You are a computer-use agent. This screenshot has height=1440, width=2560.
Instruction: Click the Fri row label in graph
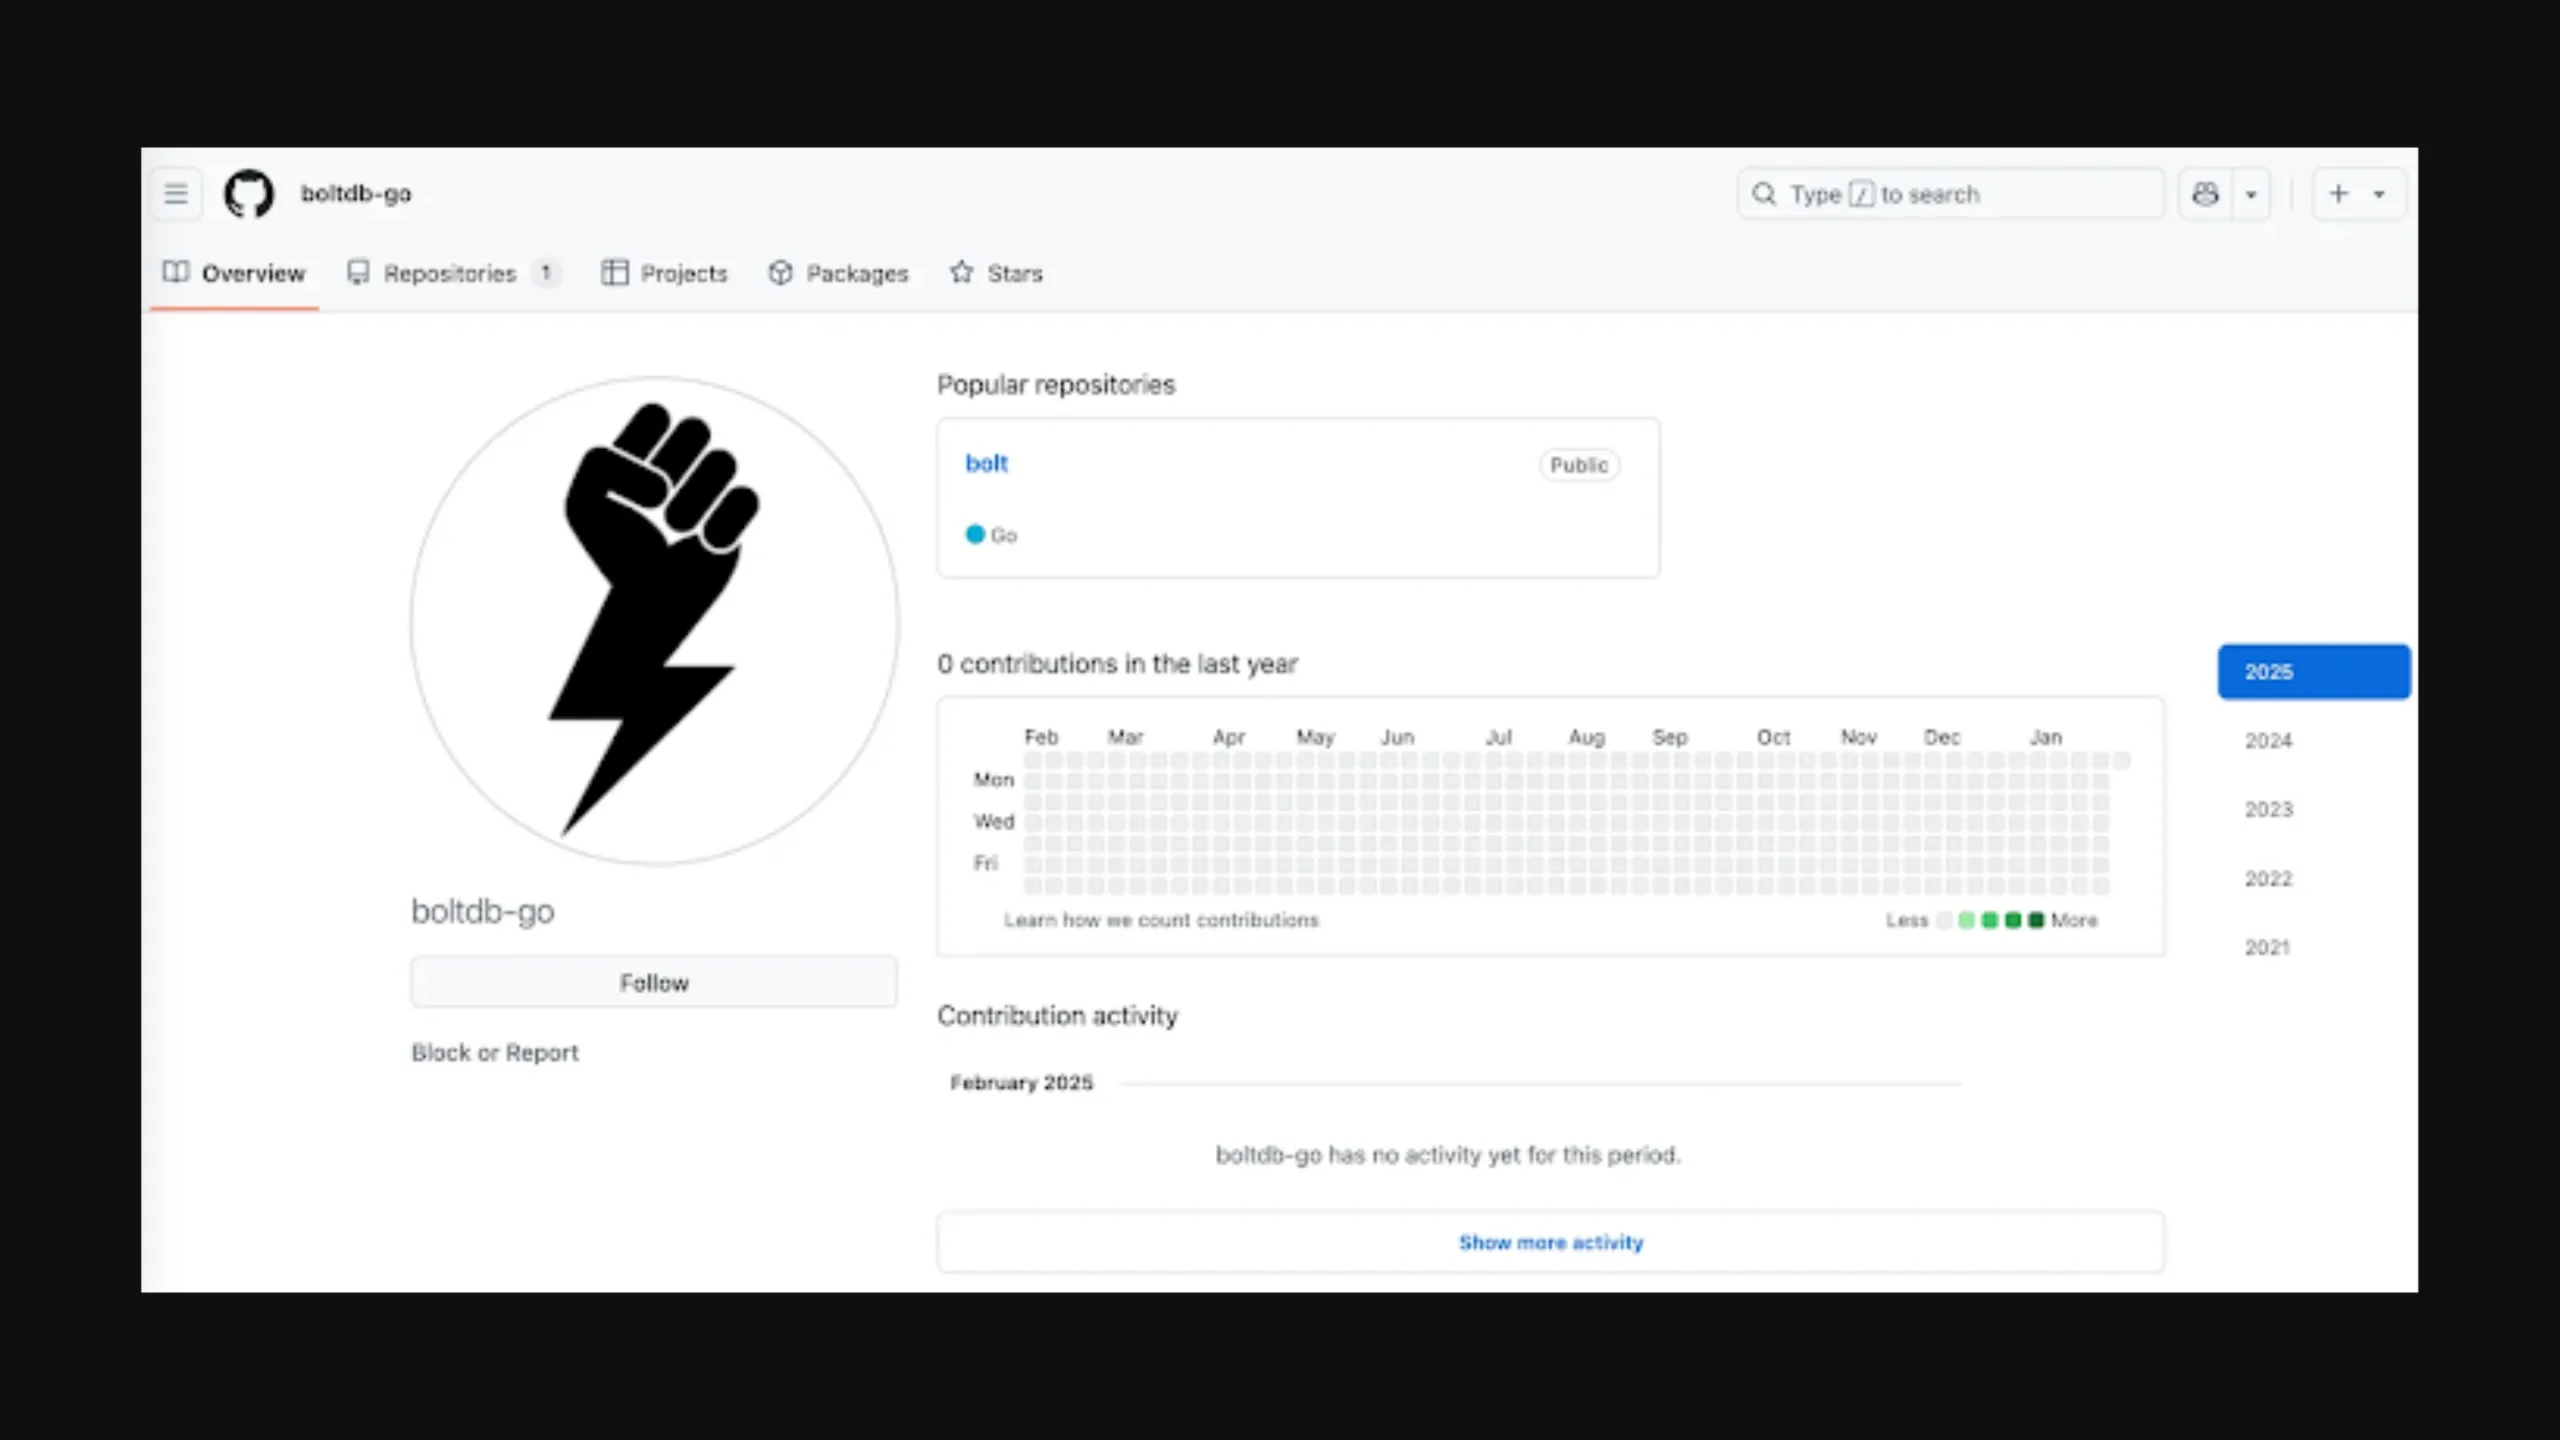pyautogui.click(x=986, y=863)
